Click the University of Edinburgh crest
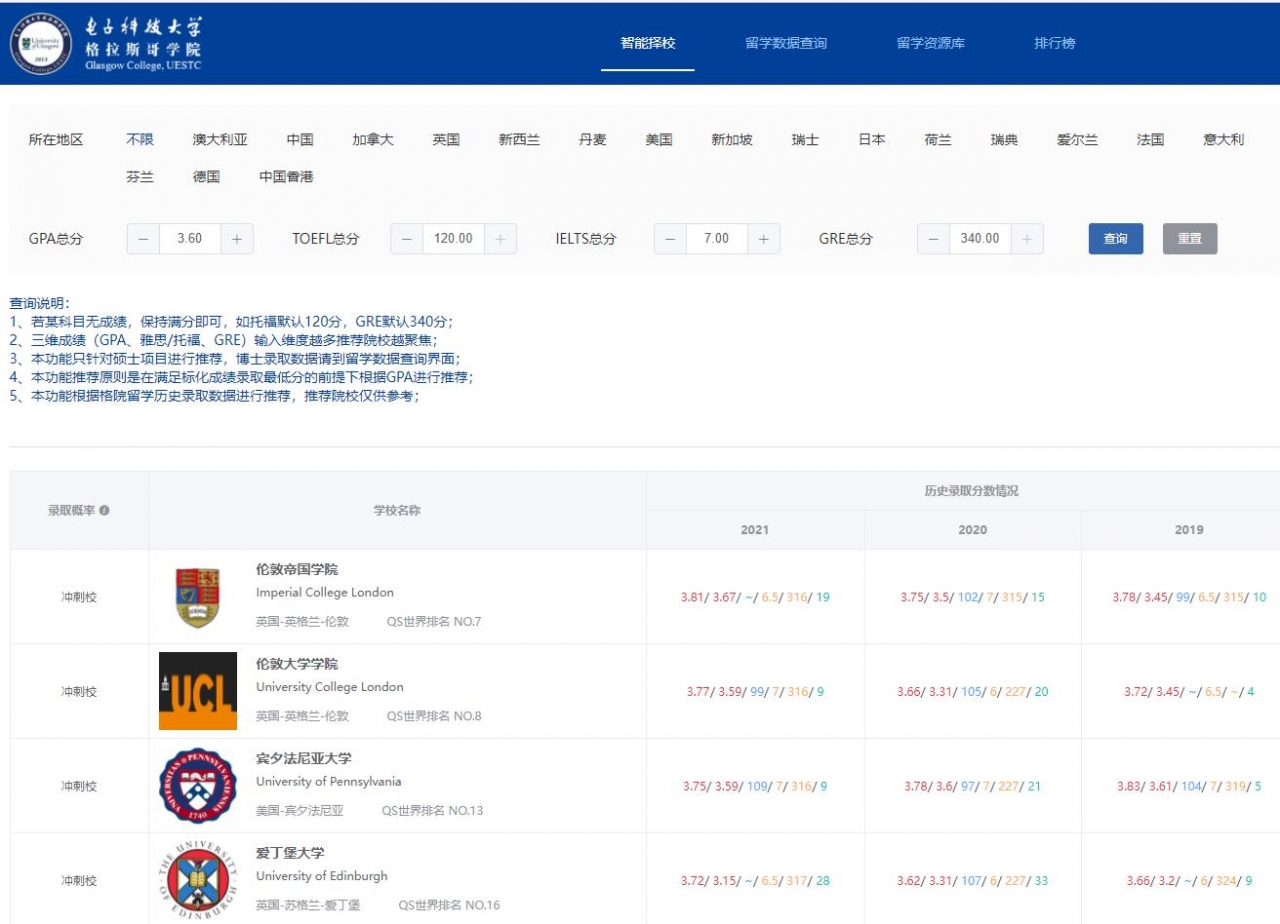1280x924 pixels. pyautogui.click(x=198, y=878)
